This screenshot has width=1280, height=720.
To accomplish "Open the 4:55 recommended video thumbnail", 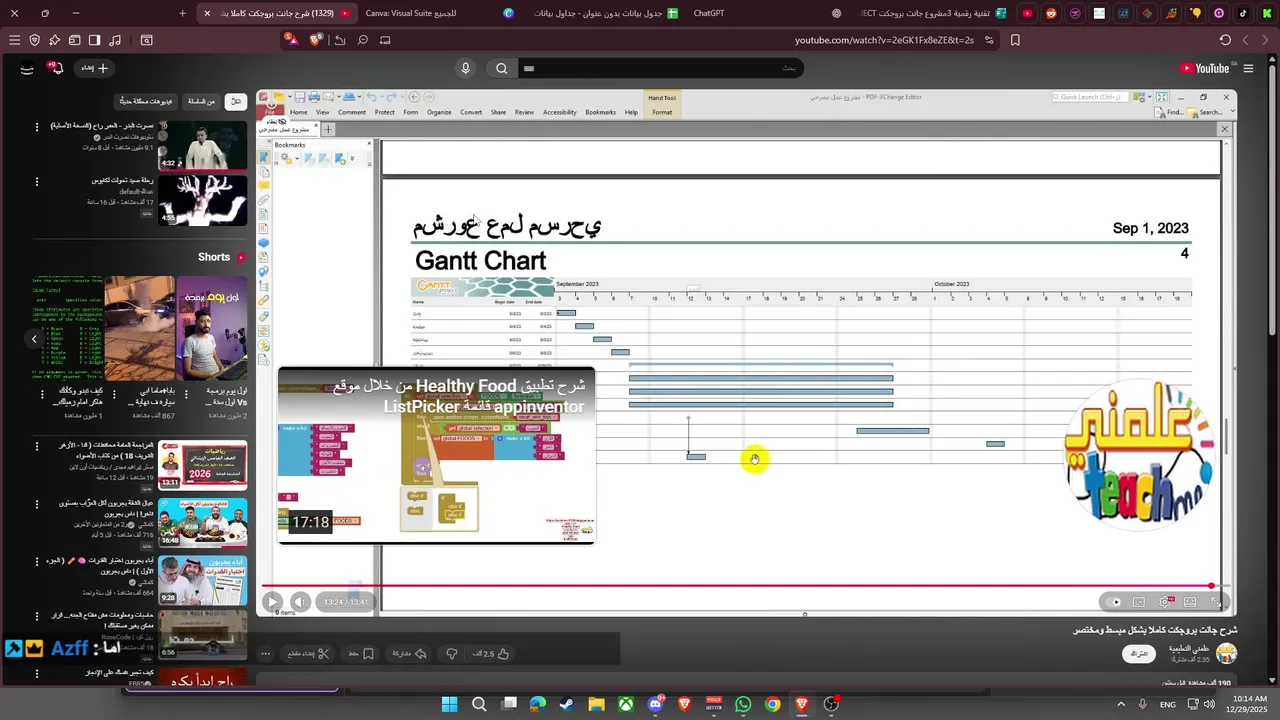I will [x=203, y=200].
